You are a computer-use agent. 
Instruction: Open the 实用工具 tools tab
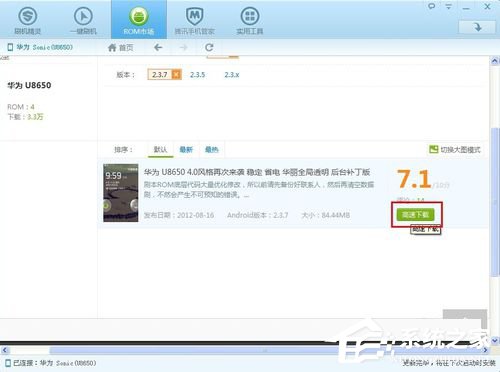point(250,20)
